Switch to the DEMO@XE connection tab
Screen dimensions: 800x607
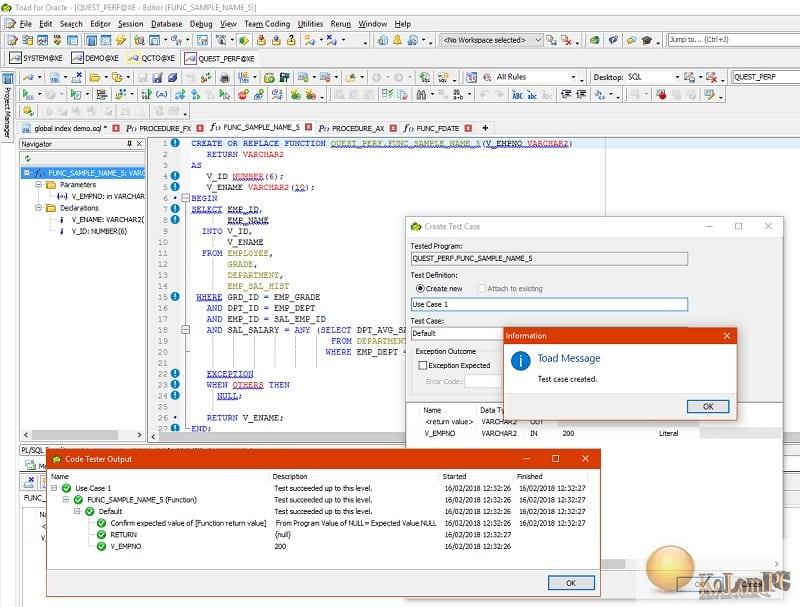(95, 58)
